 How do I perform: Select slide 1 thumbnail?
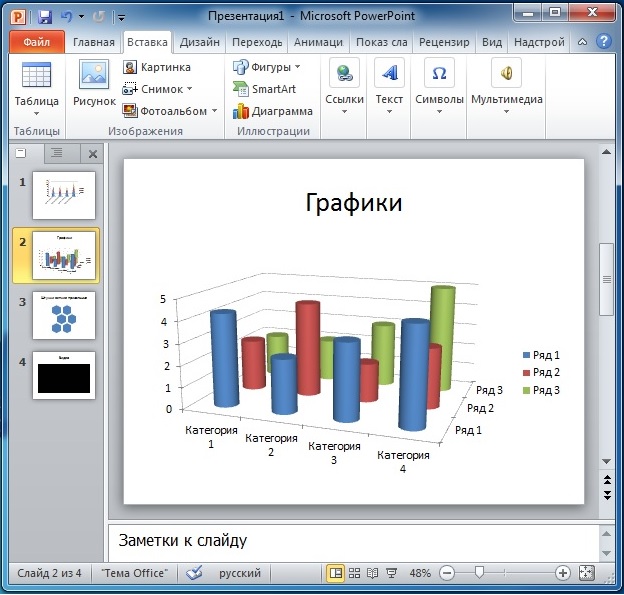point(64,195)
